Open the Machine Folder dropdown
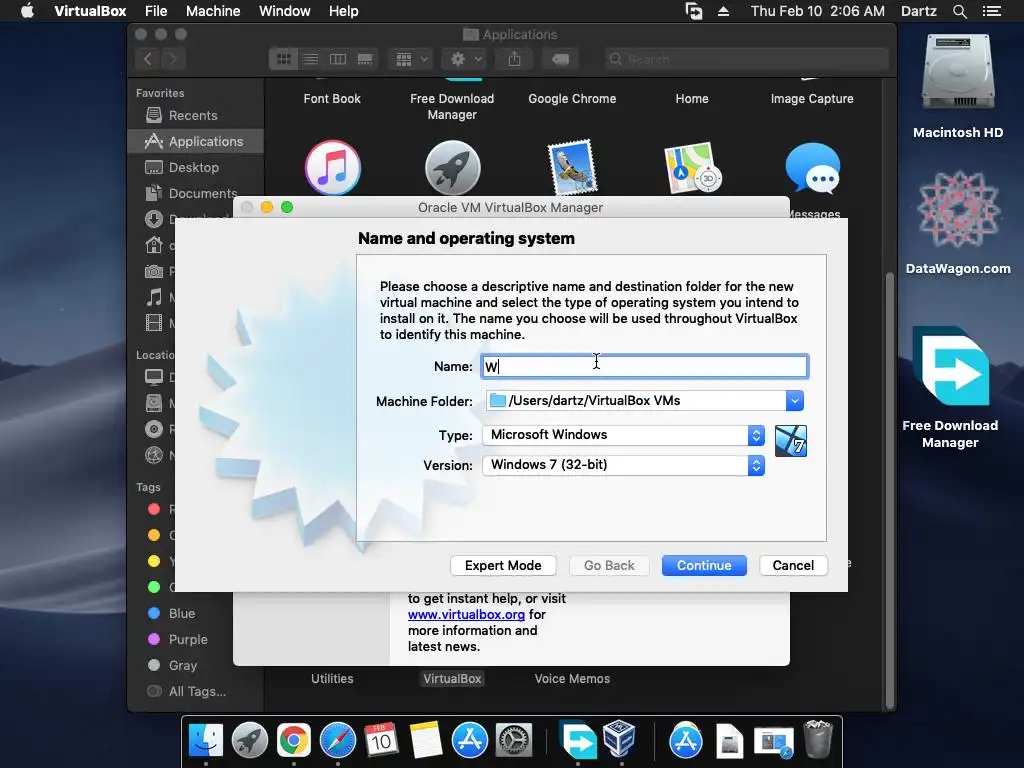 pyautogui.click(x=794, y=400)
